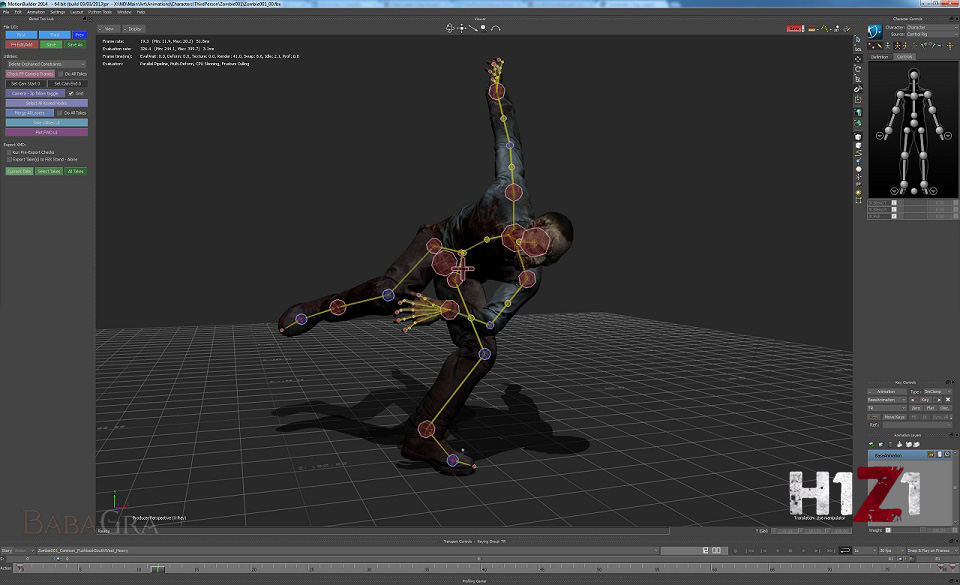Toggle the layer Weight key checkbox
The width and height of the screenshot is (960, 585).
(x=888, y=530)
